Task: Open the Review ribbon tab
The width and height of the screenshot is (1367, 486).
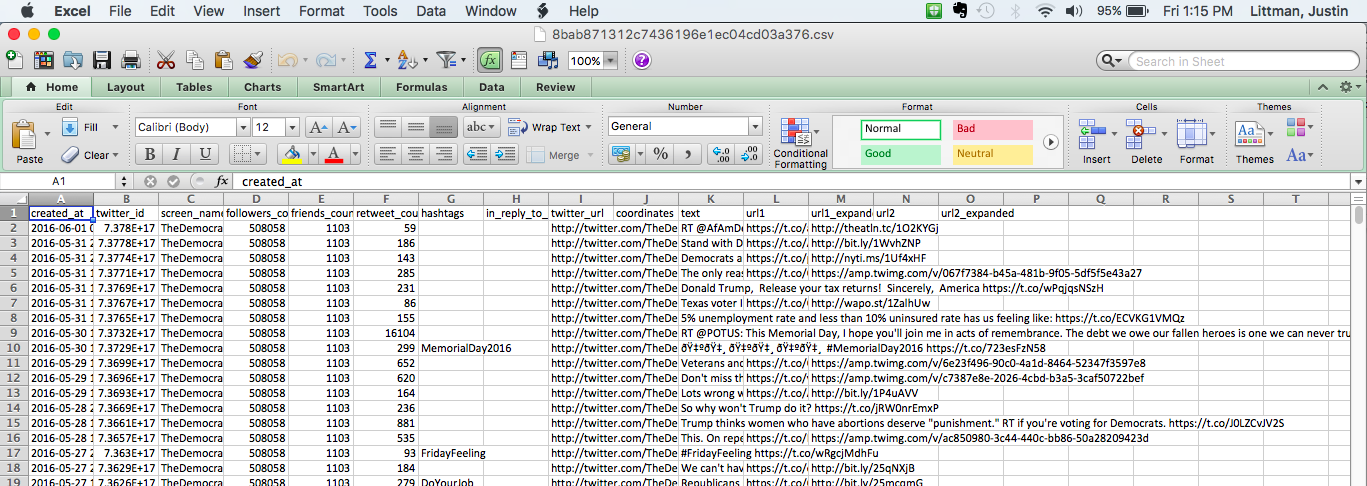Action: coord(555,87)
